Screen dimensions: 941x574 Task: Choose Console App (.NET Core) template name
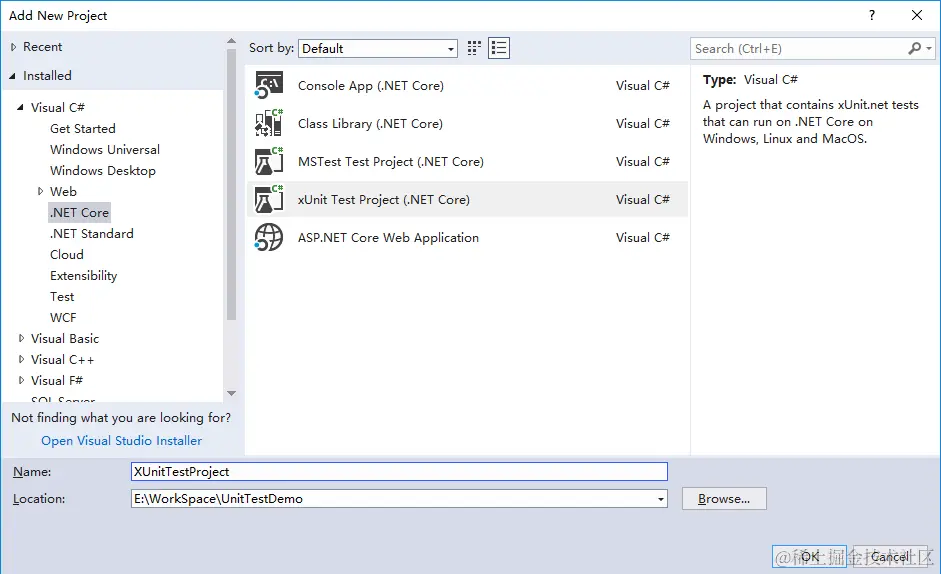click(371, 86)
